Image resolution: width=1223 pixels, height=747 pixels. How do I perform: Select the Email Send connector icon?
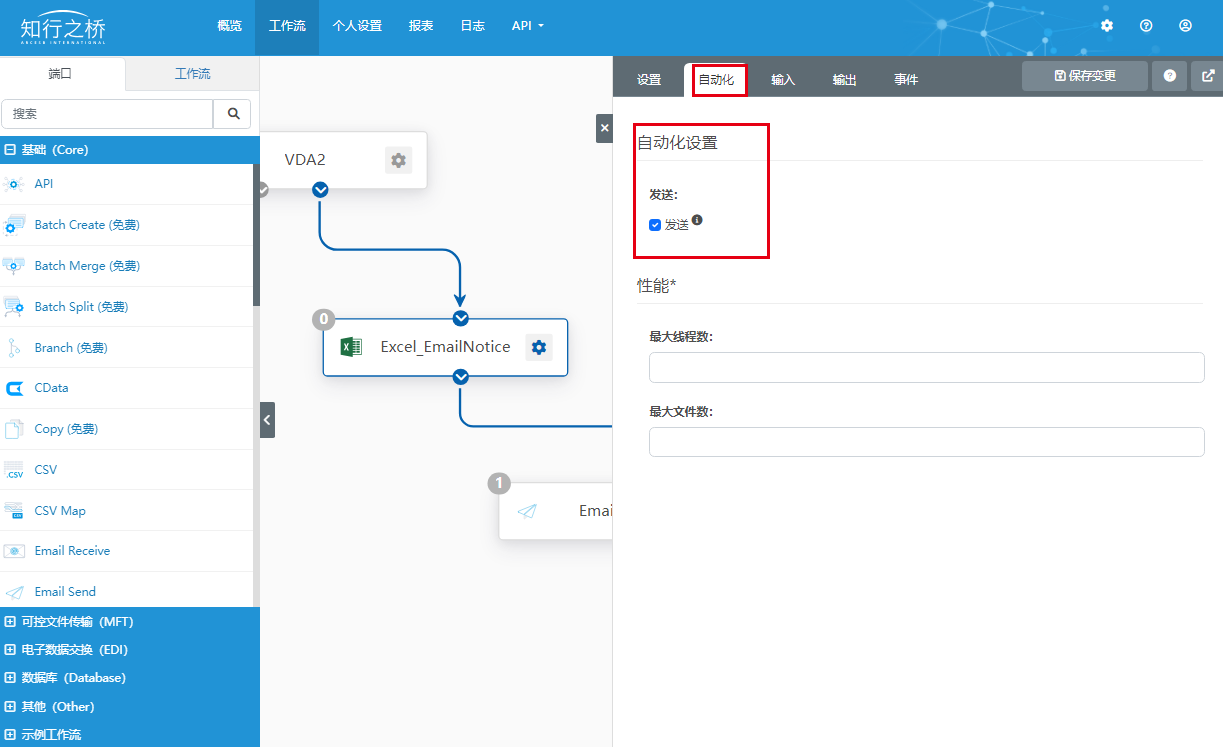click(x=15, y=592)
